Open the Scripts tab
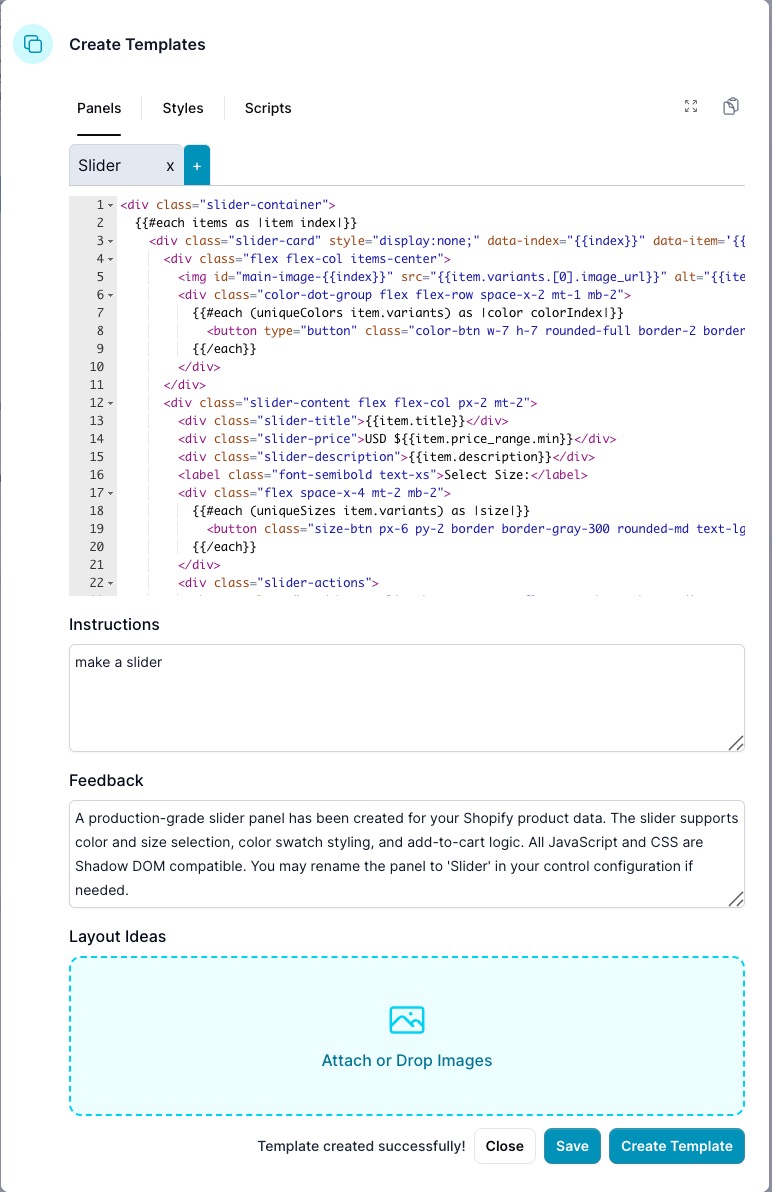 (268, 108)
